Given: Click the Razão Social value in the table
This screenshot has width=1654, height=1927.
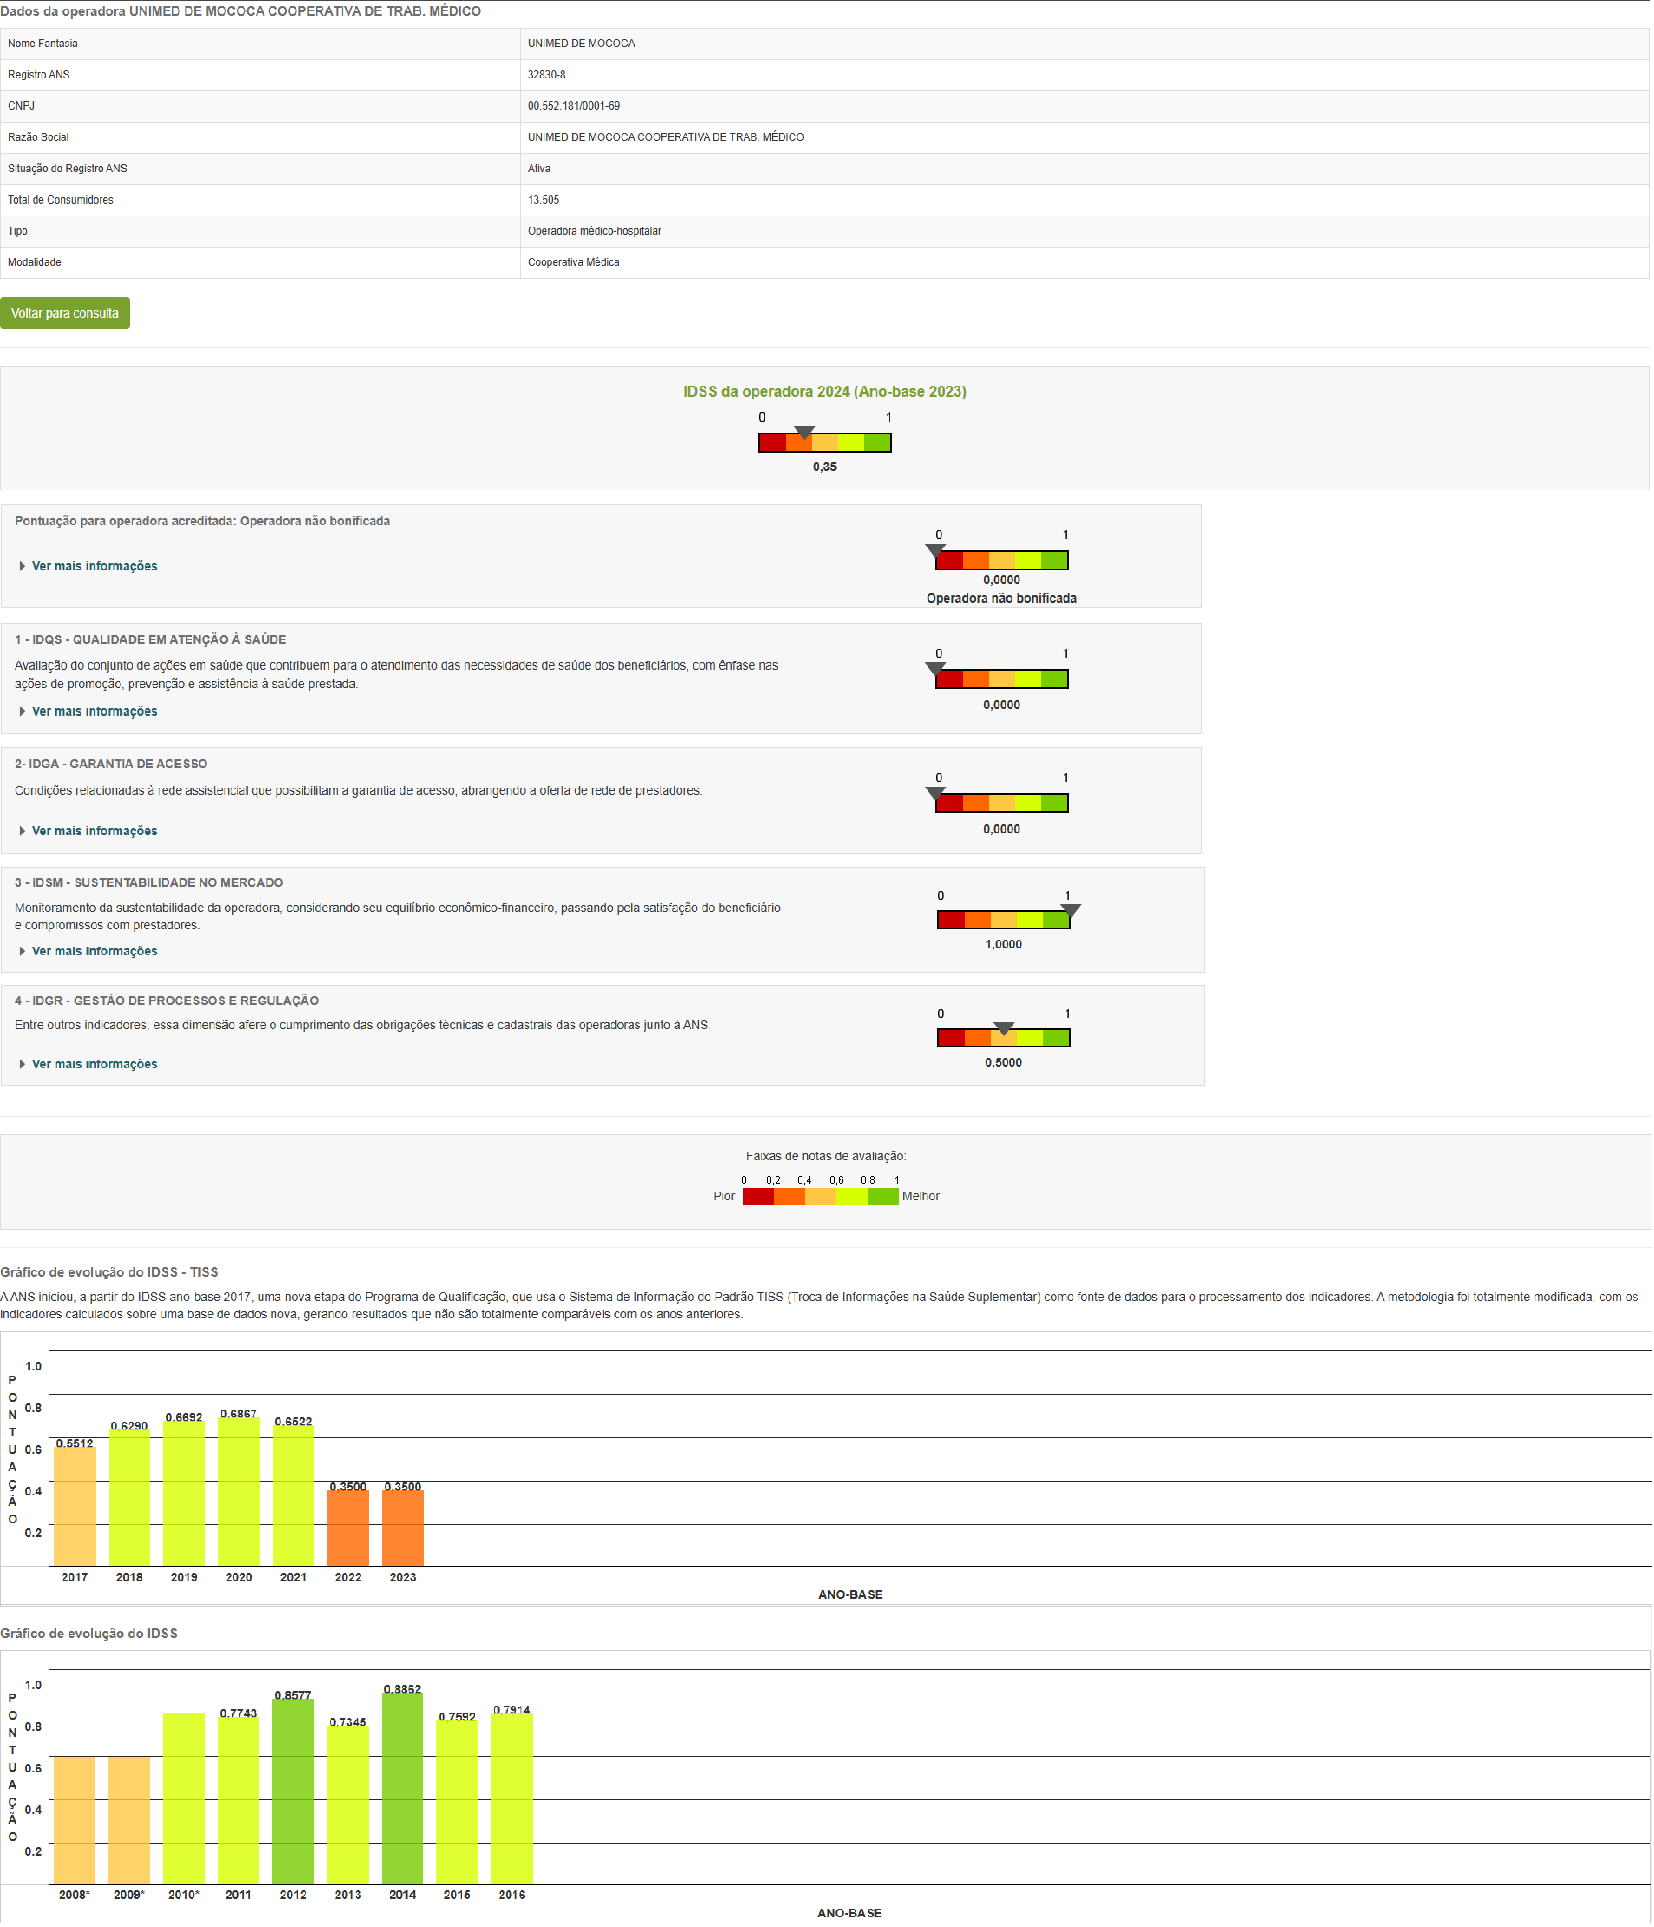Looking at the screenshot, I should click(x=666, y=138).
